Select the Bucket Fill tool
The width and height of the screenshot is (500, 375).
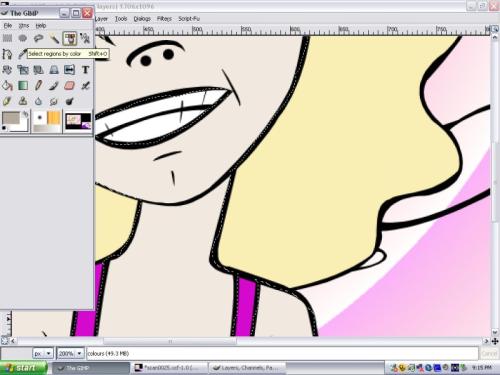click(x=7, y=86)
